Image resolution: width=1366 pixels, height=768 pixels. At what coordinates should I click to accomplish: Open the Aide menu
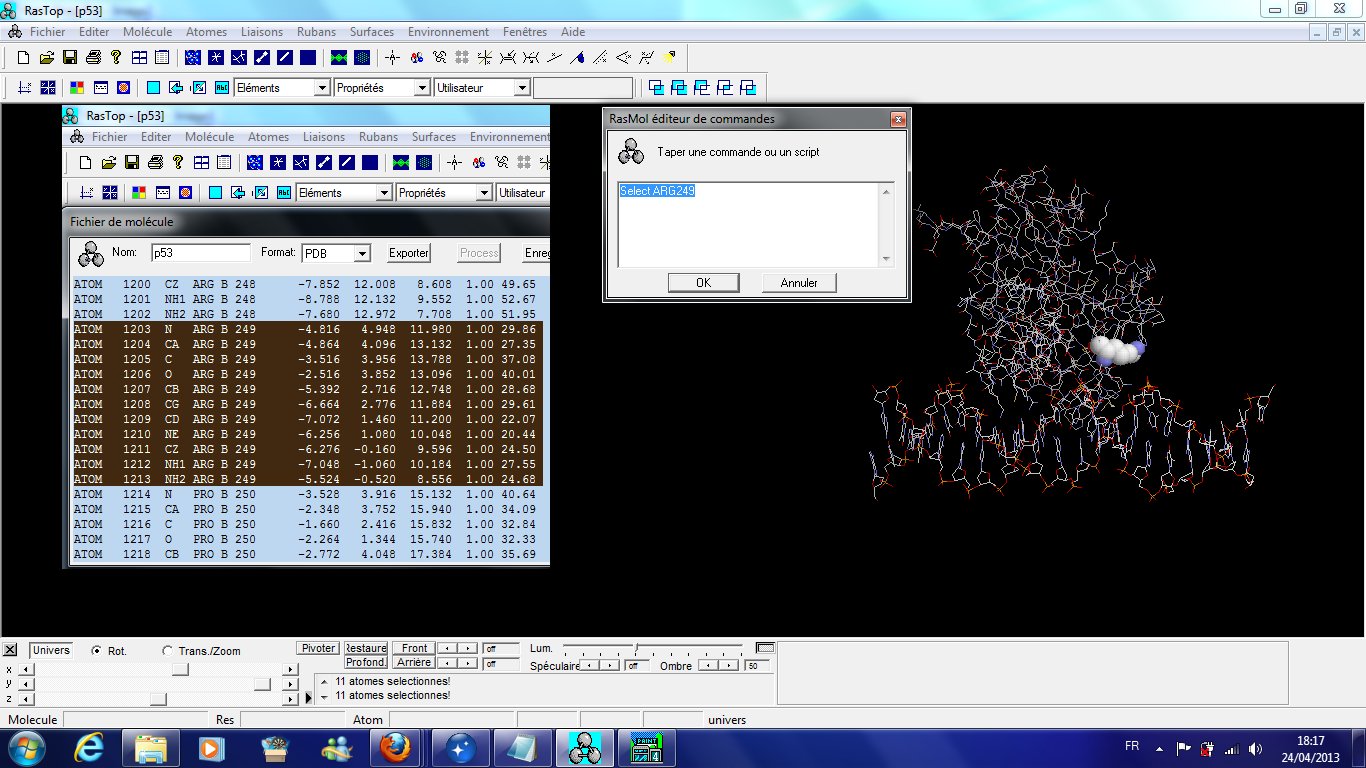click(573, 32)
